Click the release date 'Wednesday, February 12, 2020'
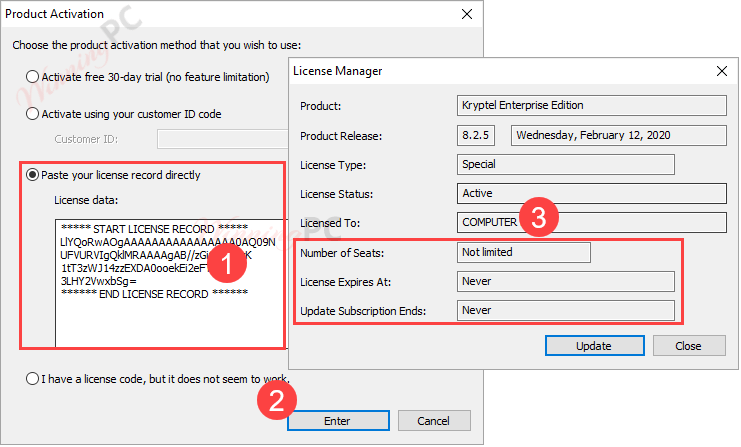Viewport: 741px width, 447px height. pos(619,136)
